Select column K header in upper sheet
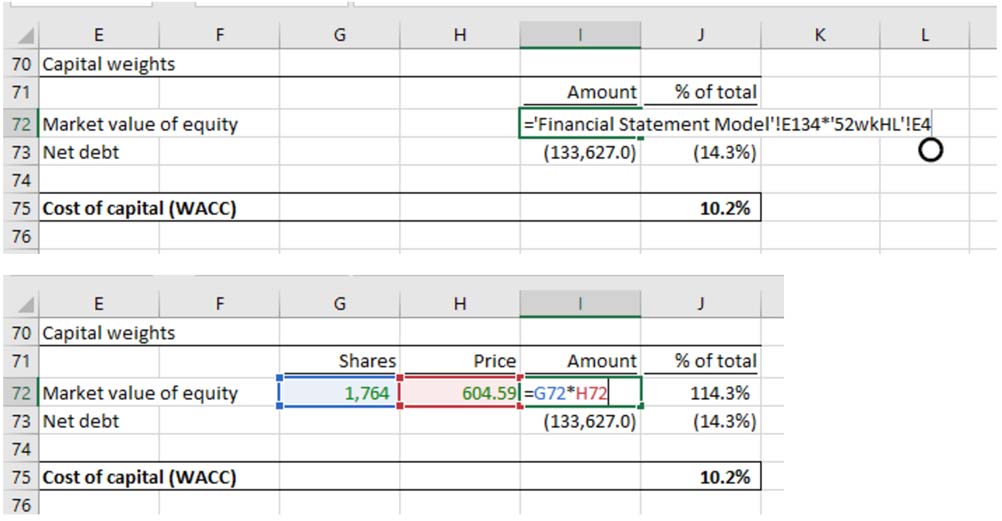 point(820,35)
